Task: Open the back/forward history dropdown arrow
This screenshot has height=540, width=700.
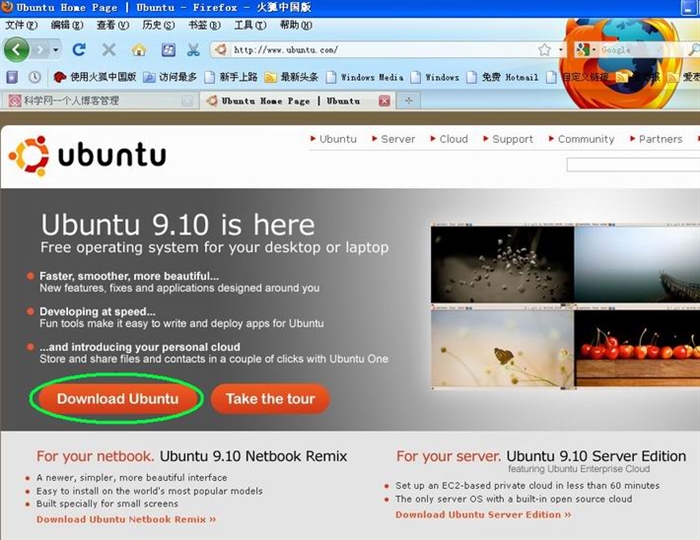Action: click(x=55, y=50)
